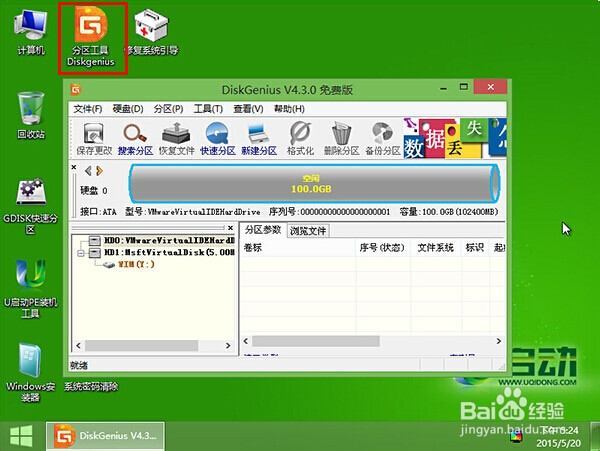Viewport: 600px width, 451px height.
Task: Click the Format (格式化) toolbar icon
Action: [300, 138]
